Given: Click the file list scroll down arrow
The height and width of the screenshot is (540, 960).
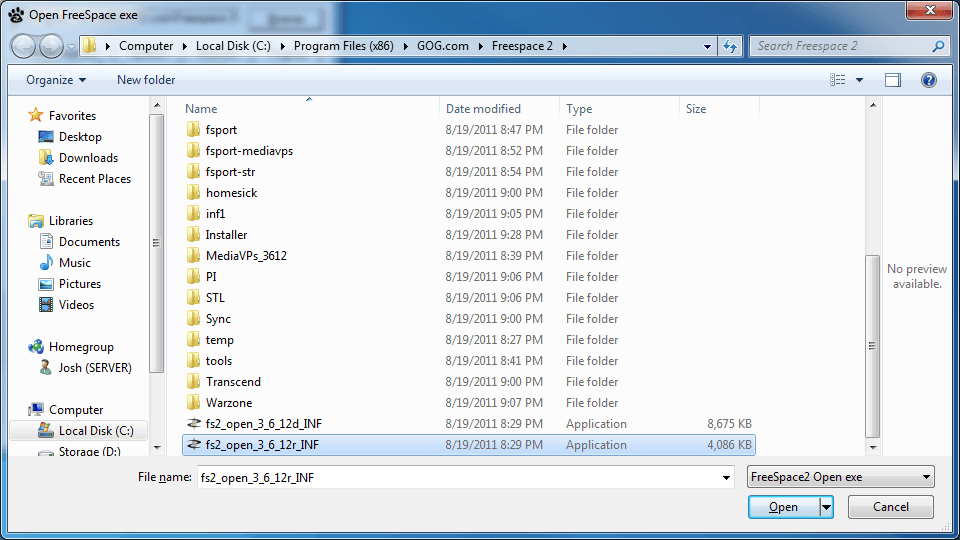Looking at the screenshot, I should [x=873, y=448].
